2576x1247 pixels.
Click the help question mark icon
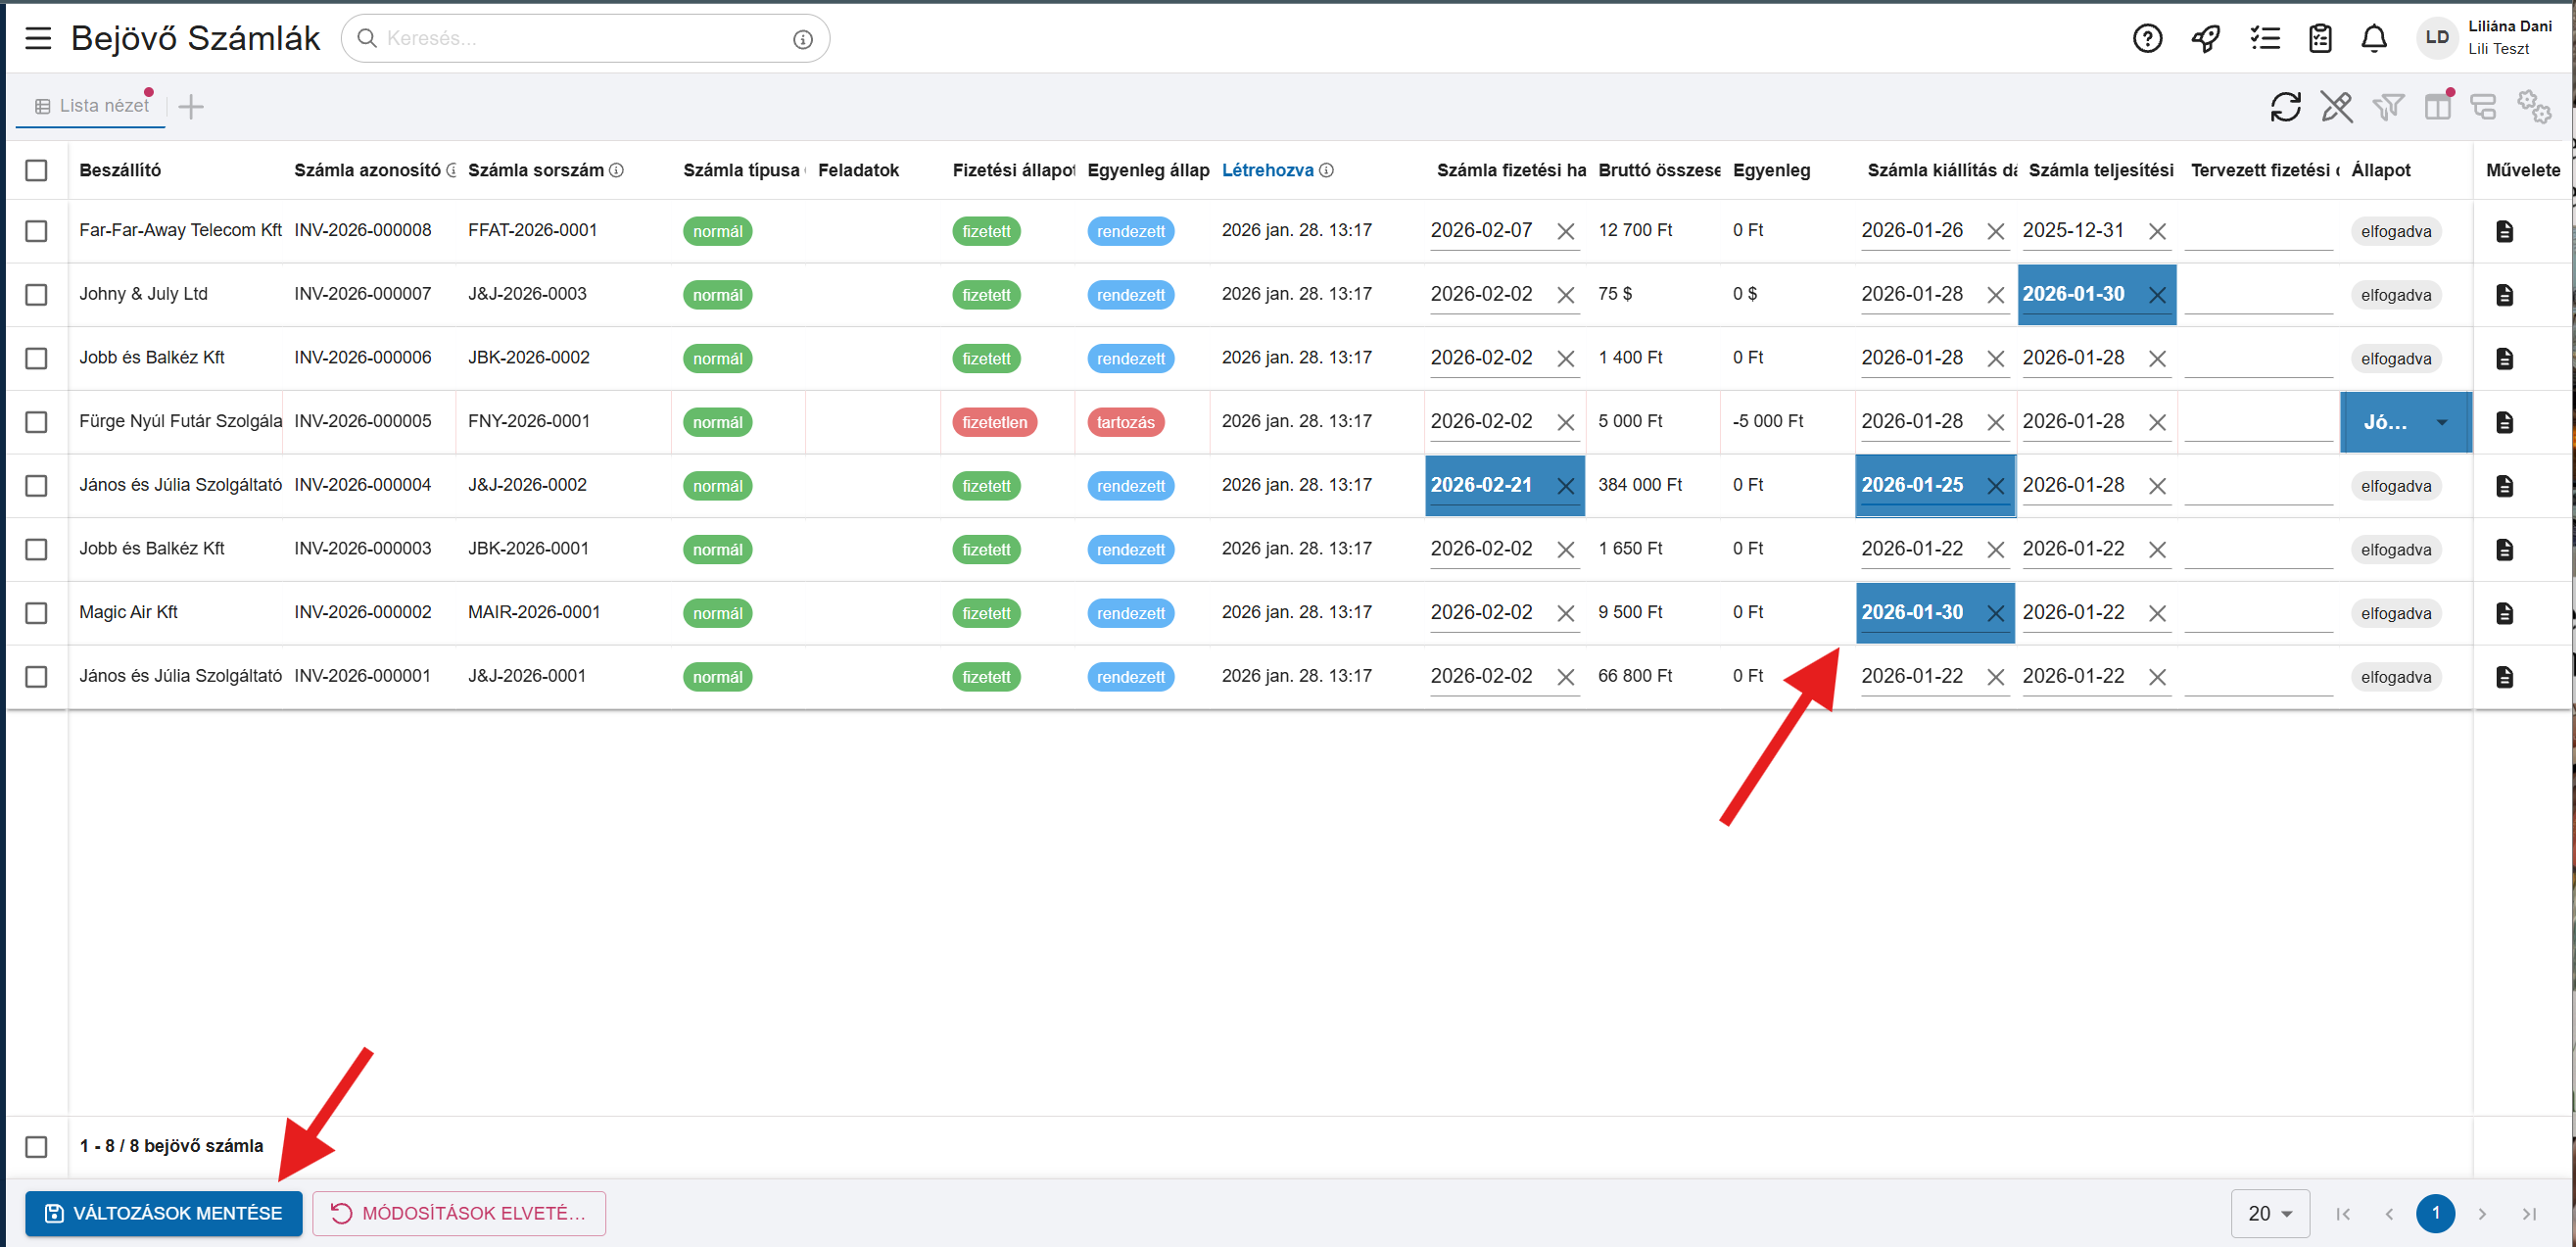point(2147,38)
